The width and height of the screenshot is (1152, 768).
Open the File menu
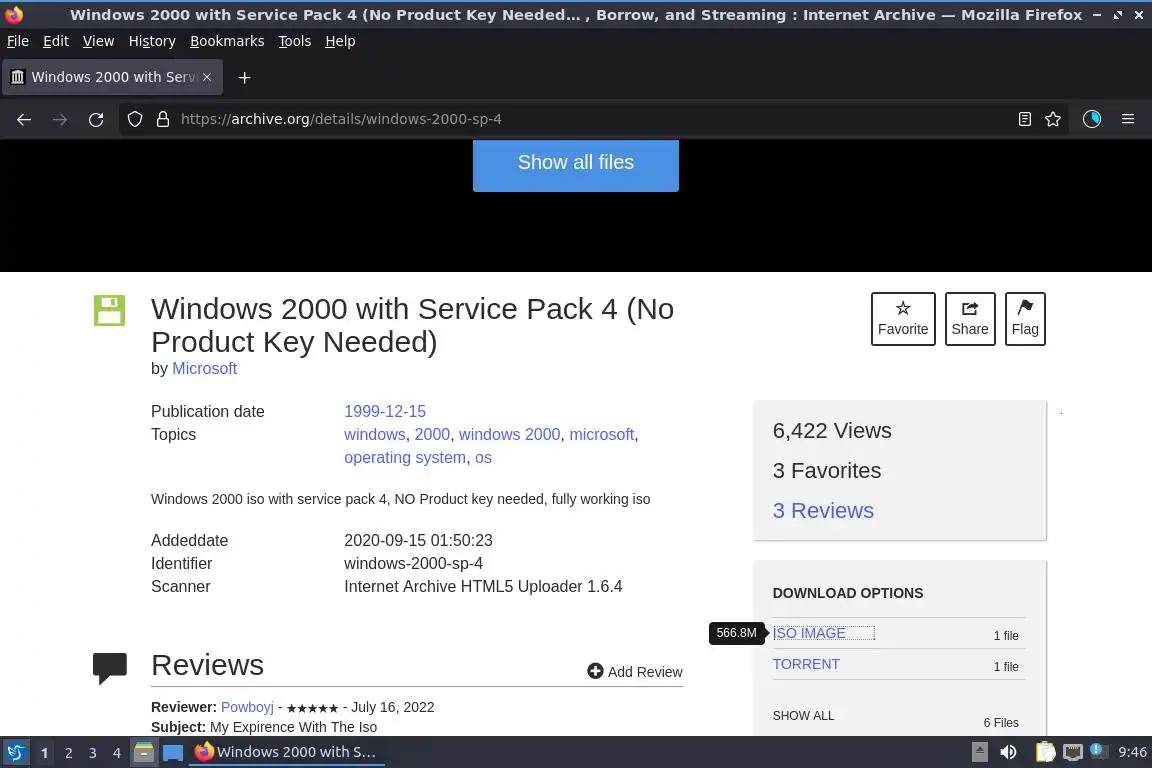pos(18,41)
